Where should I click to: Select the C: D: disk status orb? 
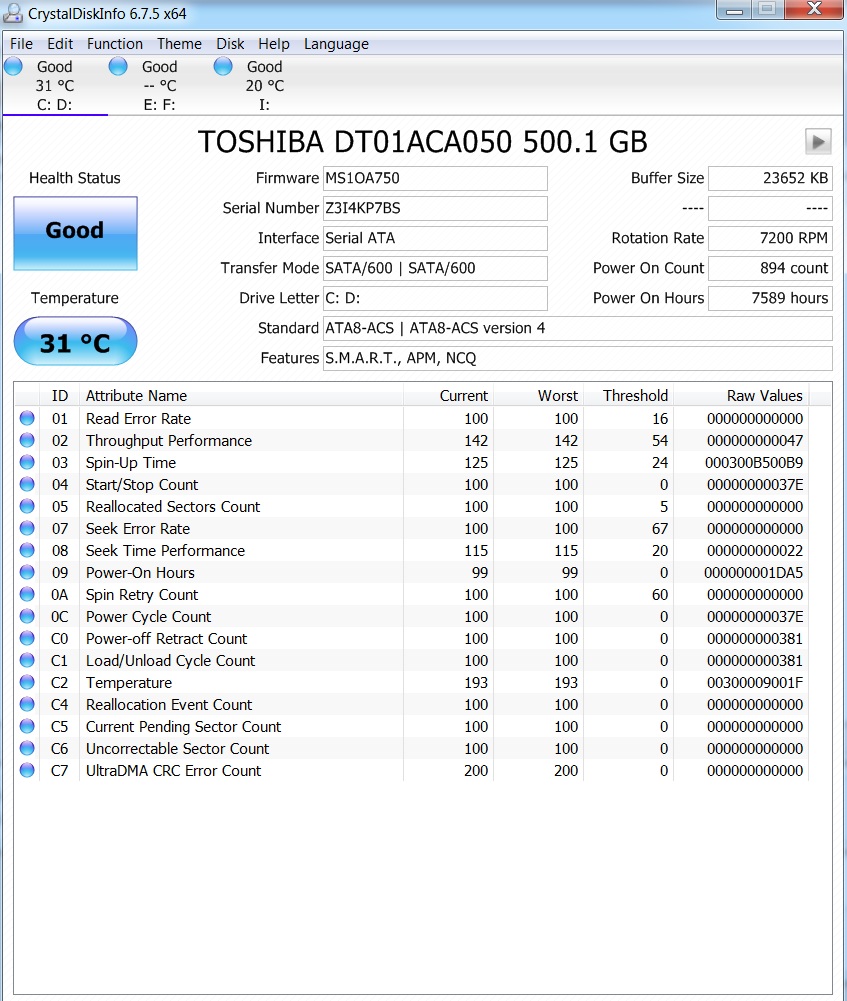(13, 67)
